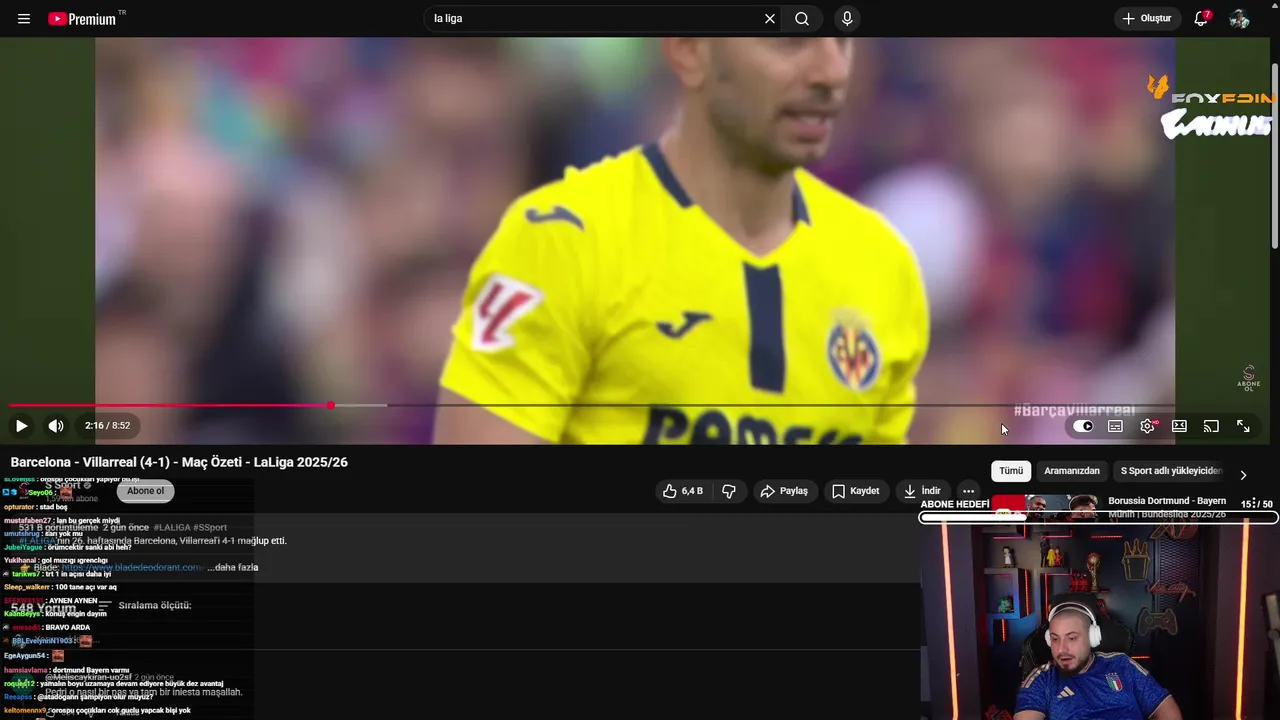Share the video via Paylaş

click(784, 491)
